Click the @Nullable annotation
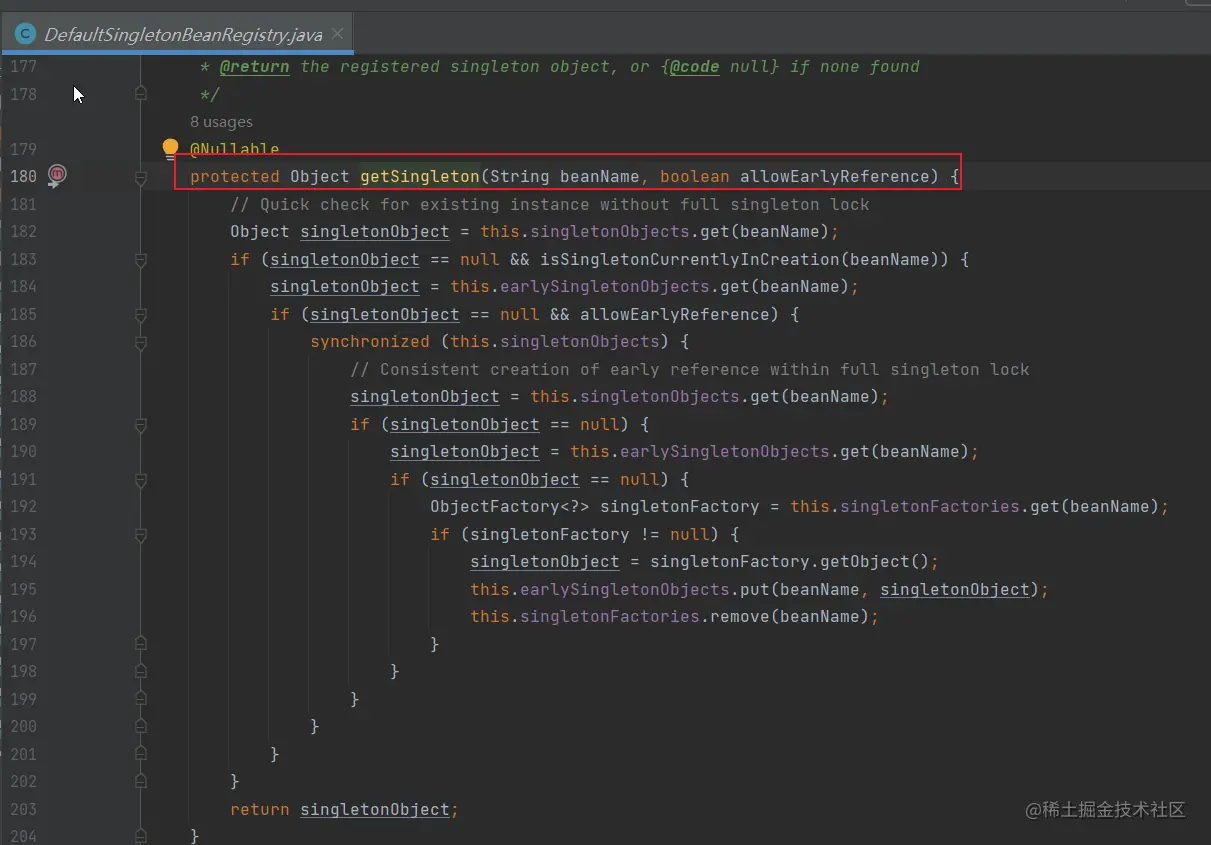Image resolution: width=1211 pixels, height=845 pixels. tap(235, 149)
